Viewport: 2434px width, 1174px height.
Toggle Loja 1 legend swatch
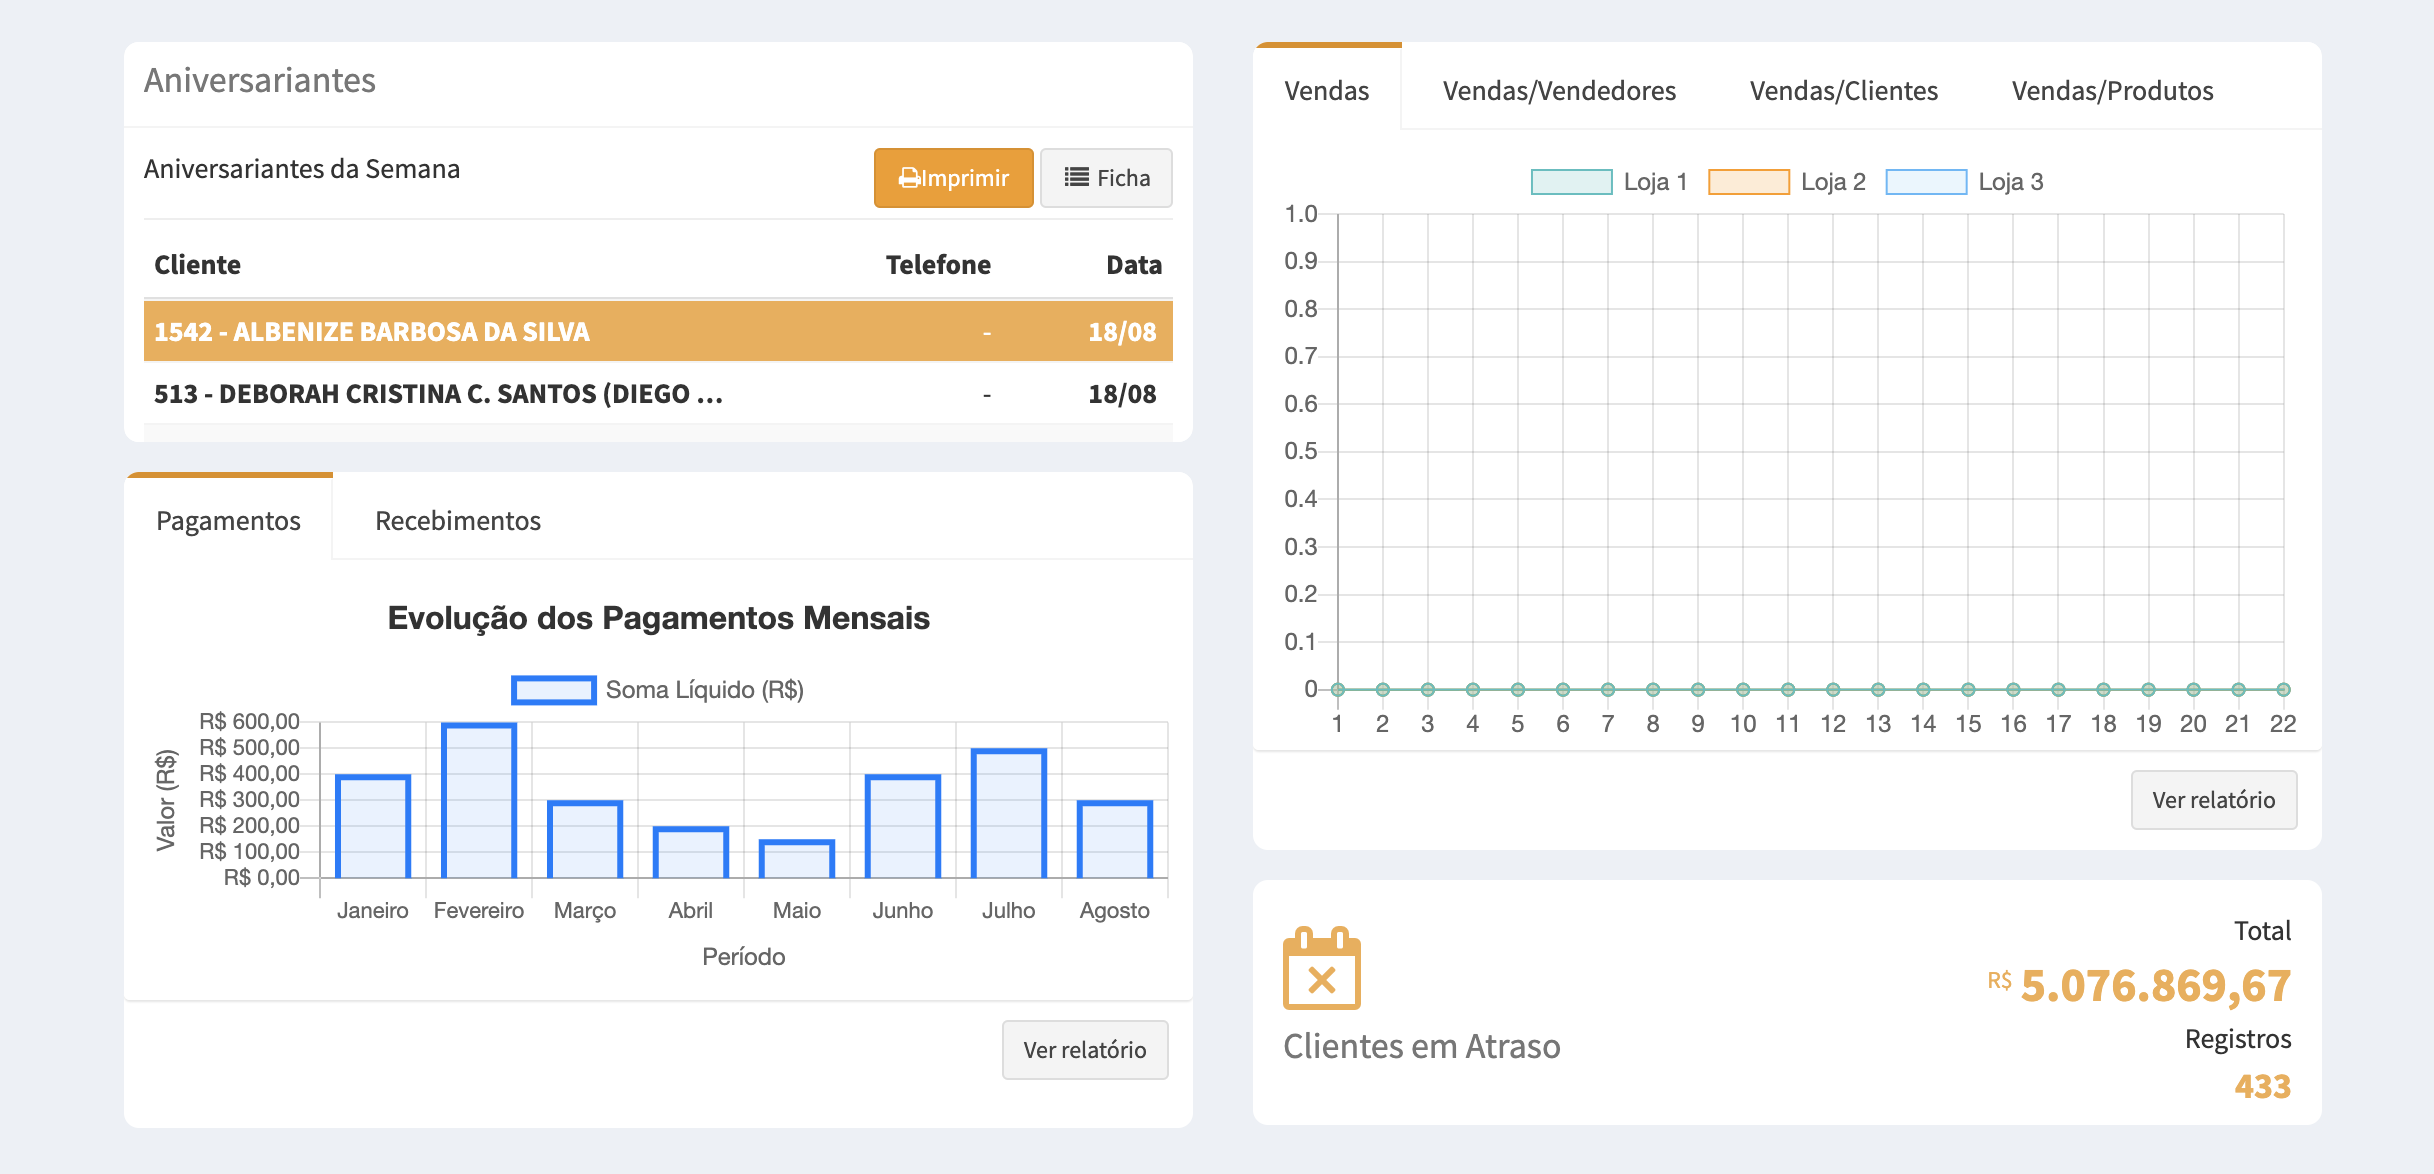tap(1571, 182)
